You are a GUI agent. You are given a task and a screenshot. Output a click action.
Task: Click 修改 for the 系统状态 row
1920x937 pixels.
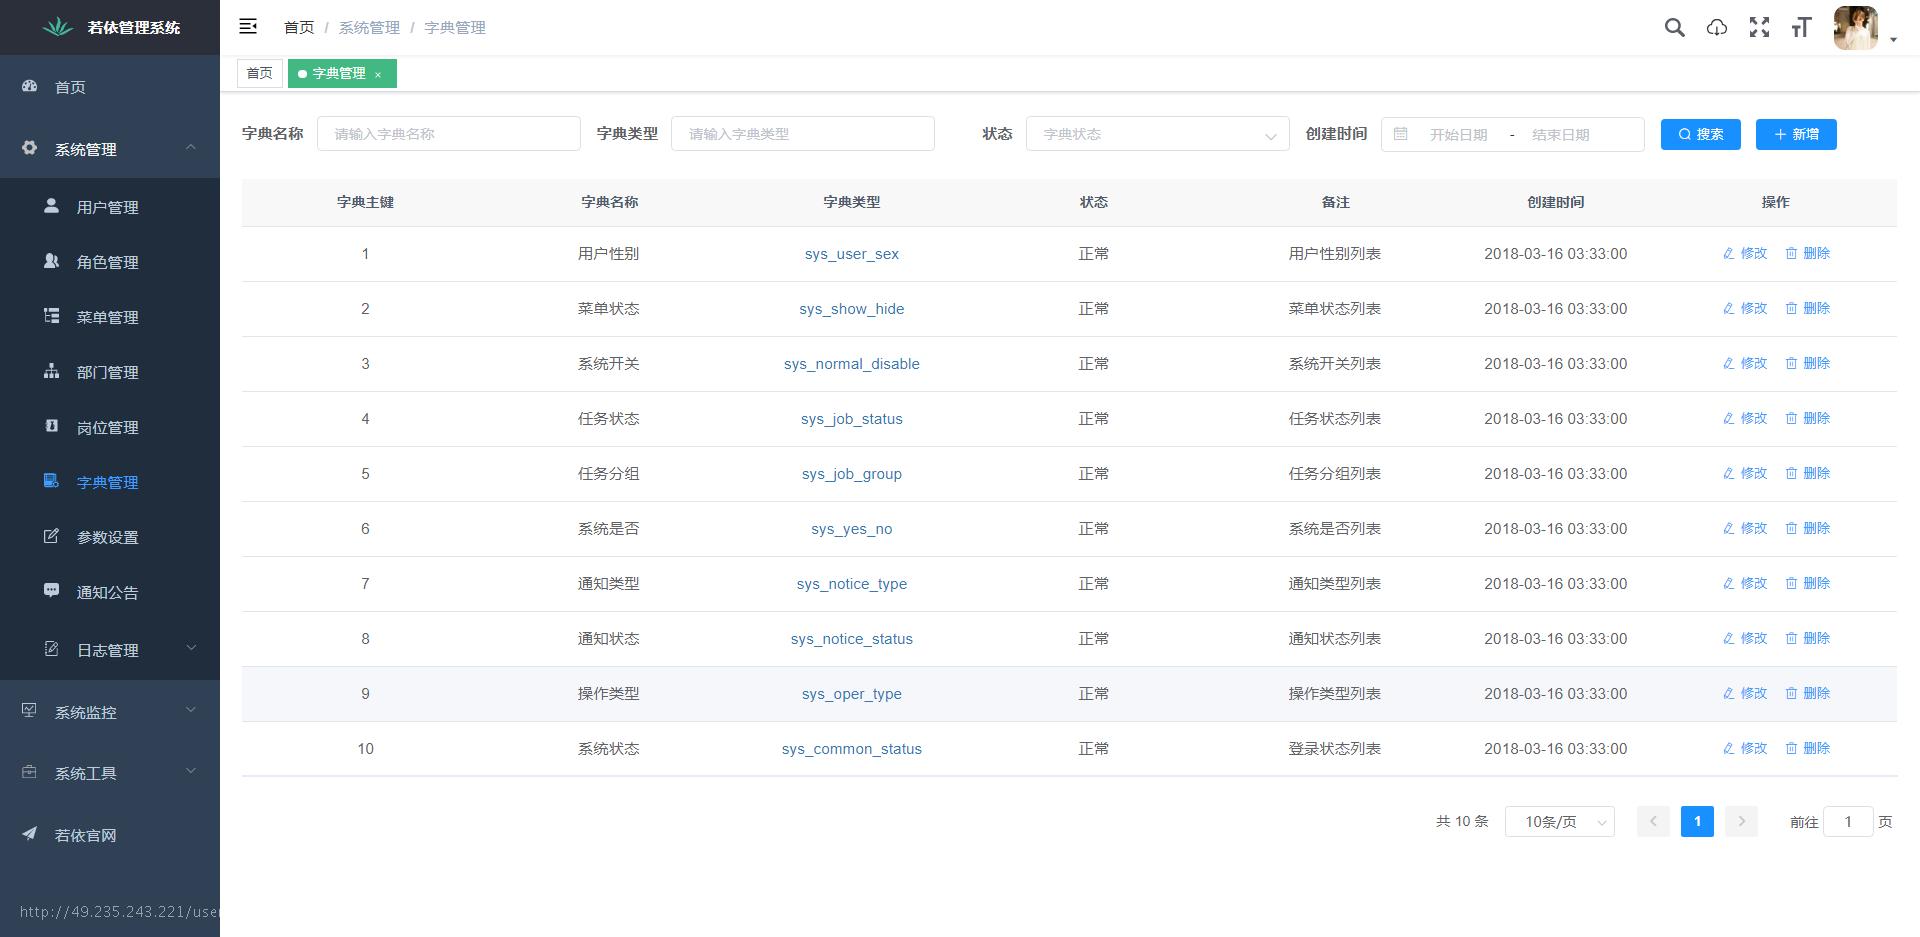pyautogui.click(x=1745, y=748)
